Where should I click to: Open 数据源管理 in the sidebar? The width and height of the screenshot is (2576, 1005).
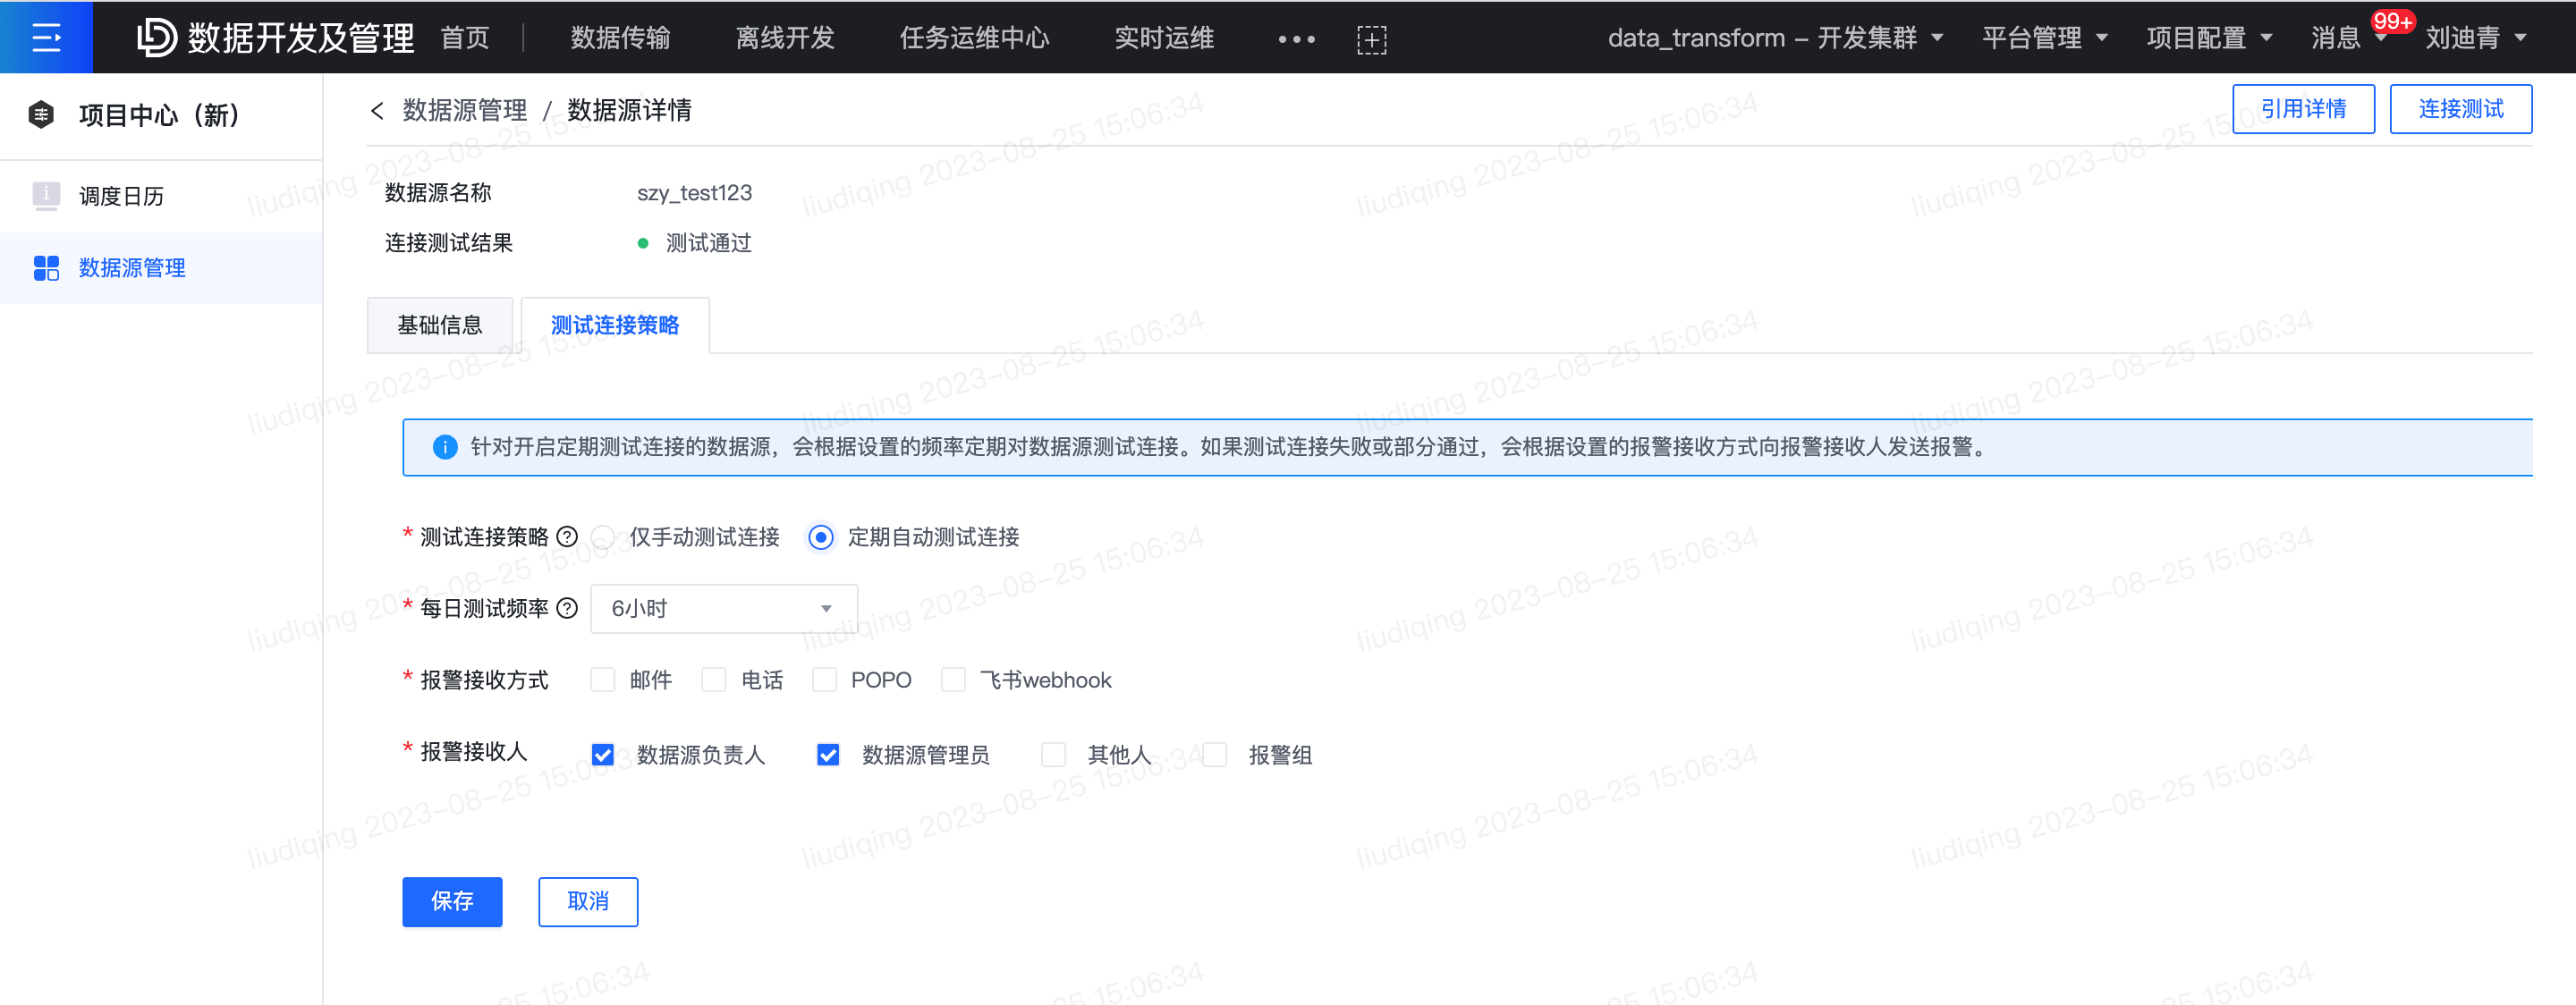(161, 268)
